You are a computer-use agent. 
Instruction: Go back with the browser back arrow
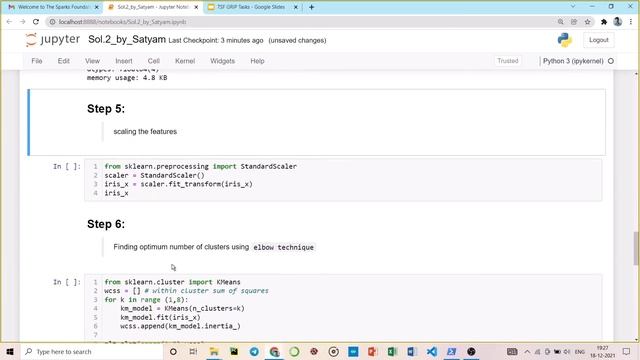(x=9, y=22)
